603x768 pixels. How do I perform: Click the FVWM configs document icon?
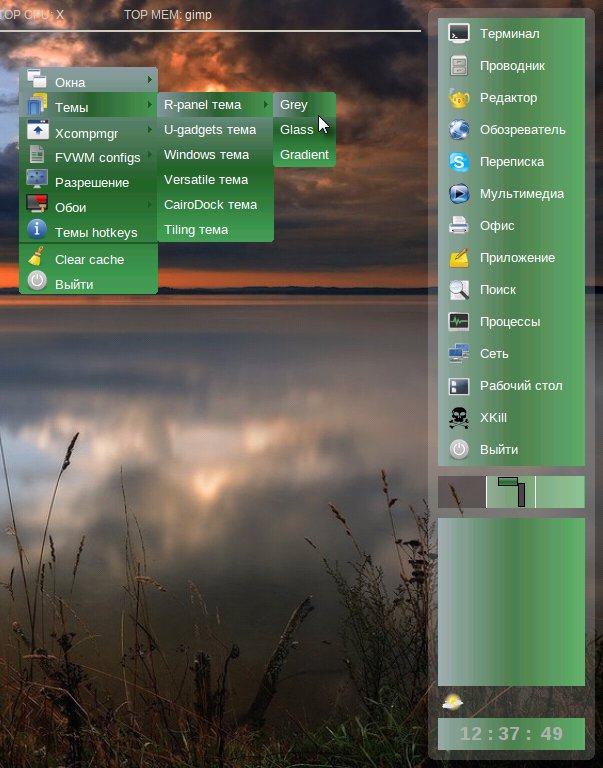click(x=37, y=155)
